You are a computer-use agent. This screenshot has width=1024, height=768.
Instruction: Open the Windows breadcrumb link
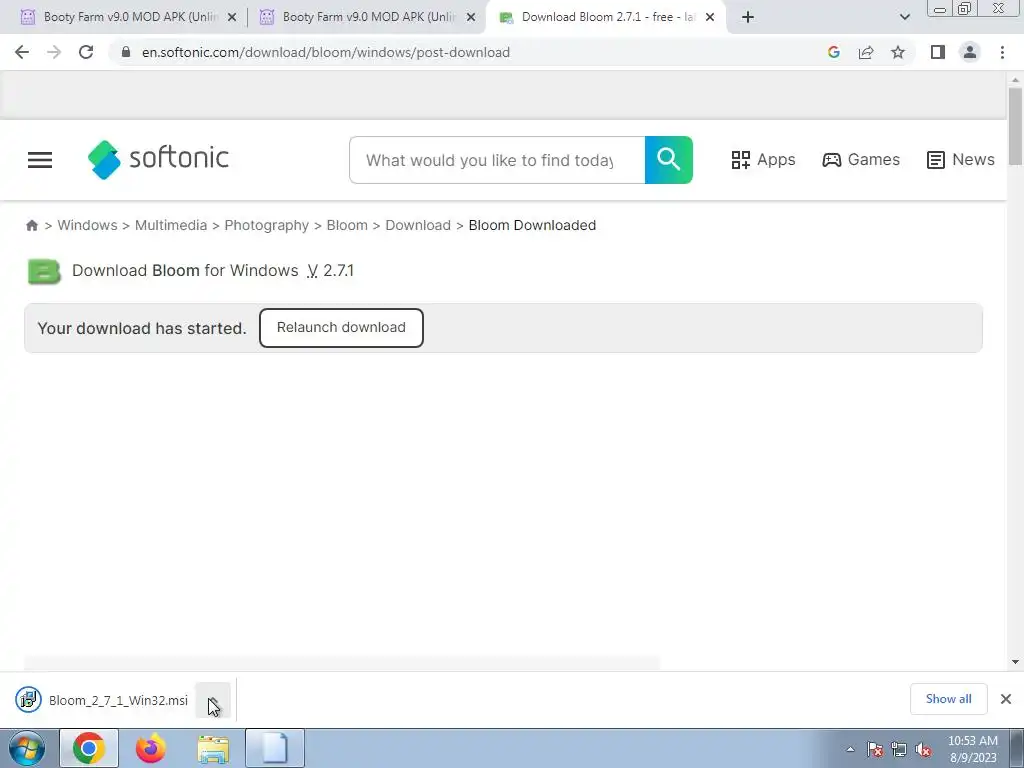click(88, 225)
